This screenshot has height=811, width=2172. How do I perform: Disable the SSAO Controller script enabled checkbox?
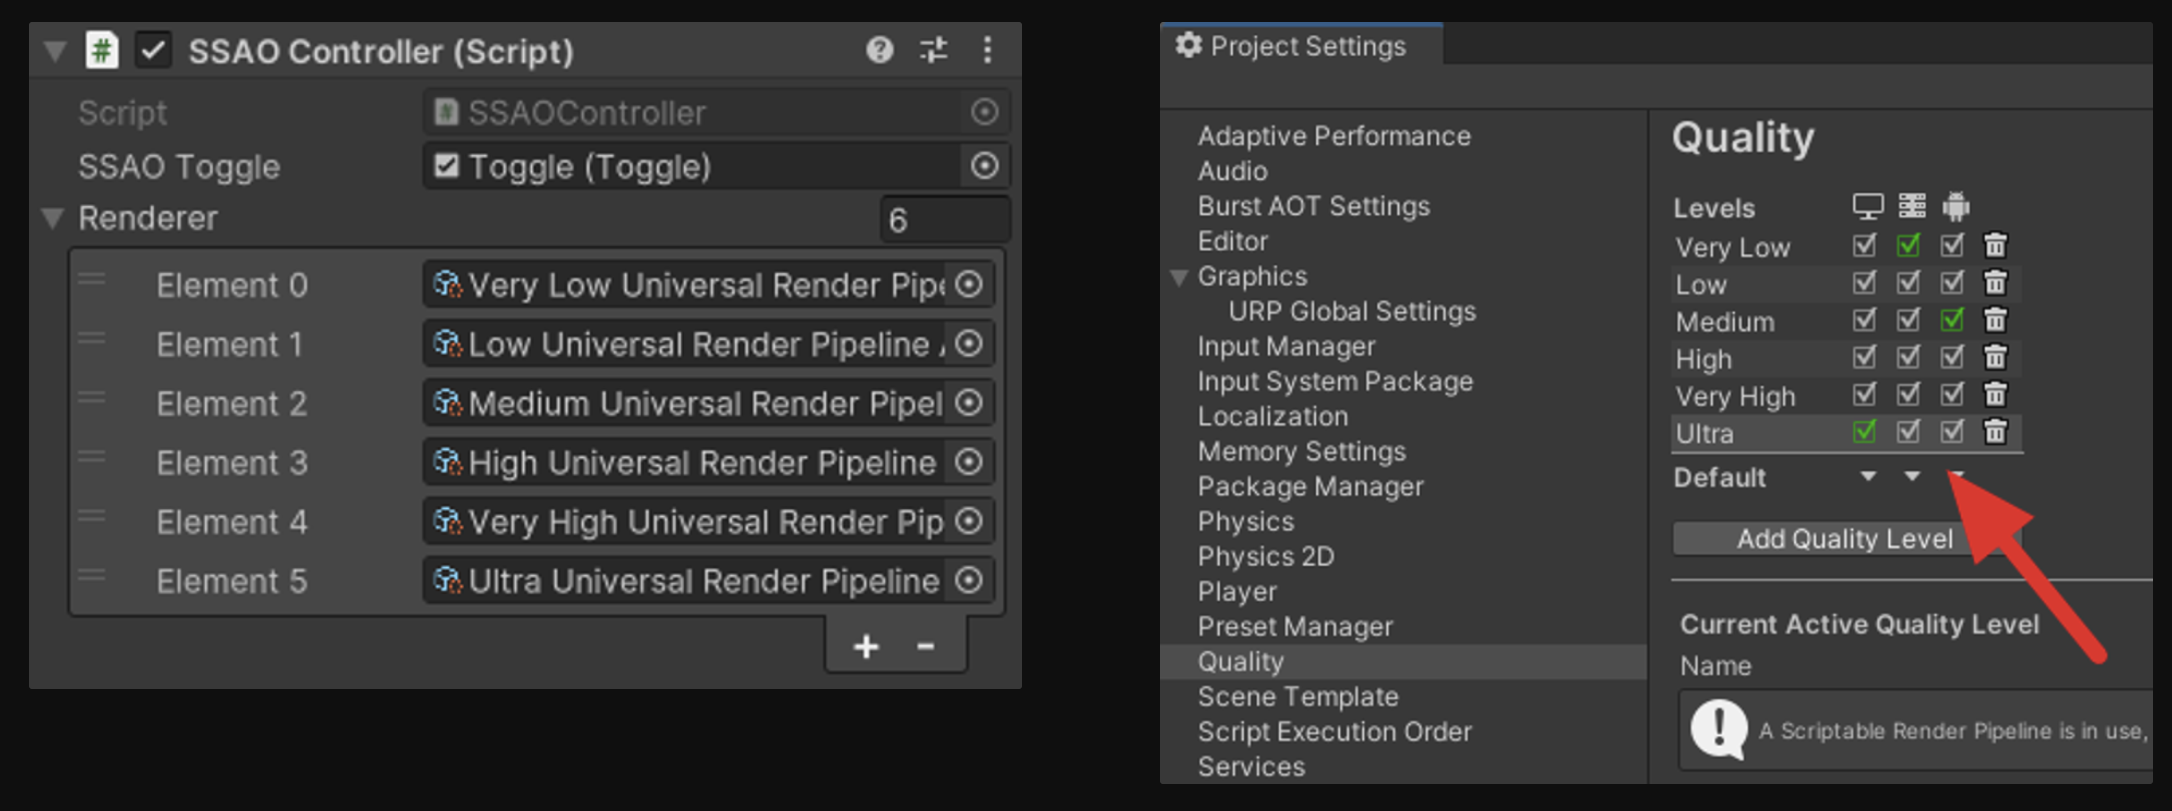[x=153, y=50]
